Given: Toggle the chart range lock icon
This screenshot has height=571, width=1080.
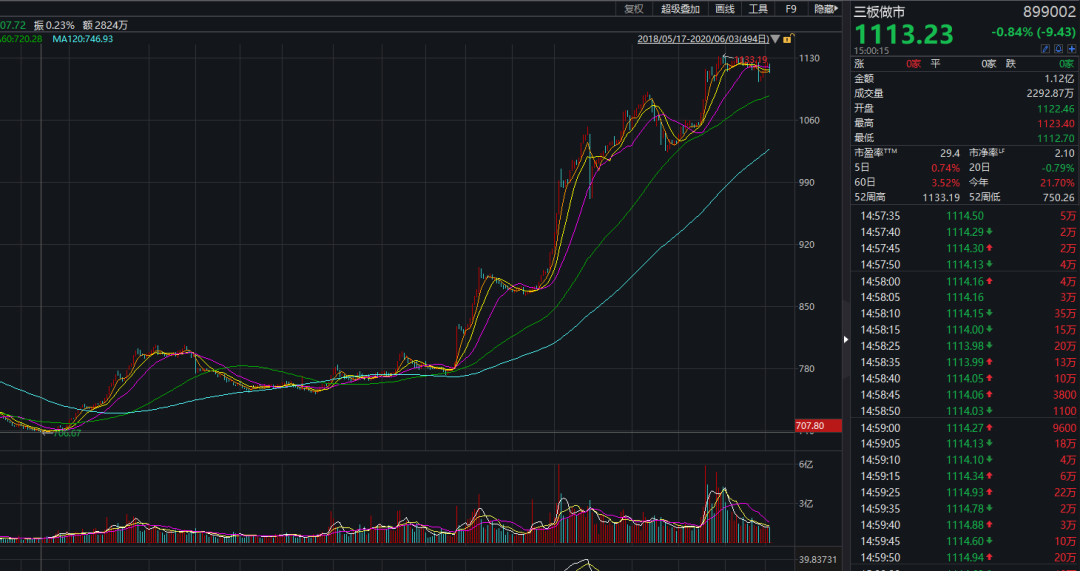Looking at the screenshot, I should pyautogui.click(x=787, y=39).
